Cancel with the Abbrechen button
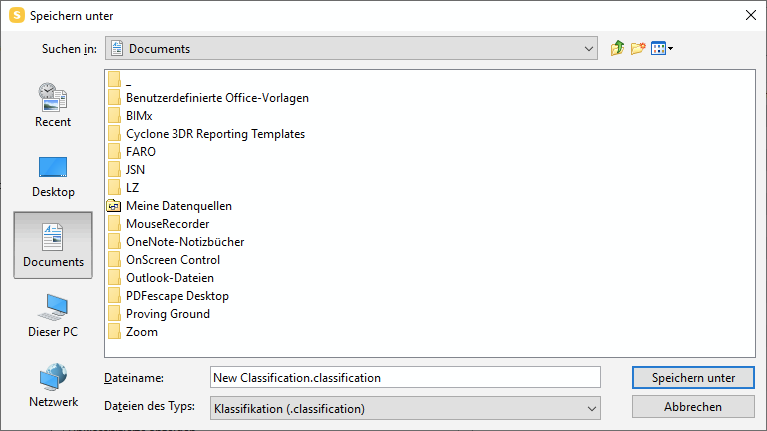This screenshot has width=767, height=431. coord(693,407)
